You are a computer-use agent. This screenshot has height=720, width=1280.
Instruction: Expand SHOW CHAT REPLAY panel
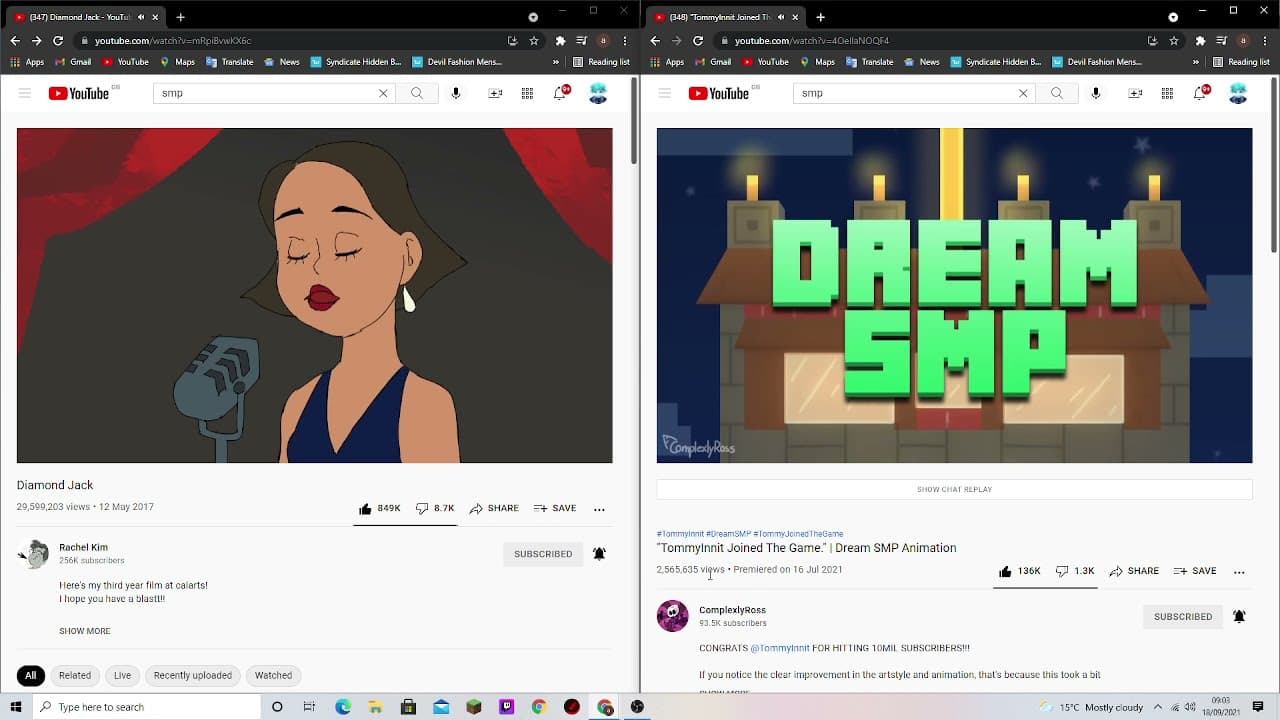click(954, 489)
